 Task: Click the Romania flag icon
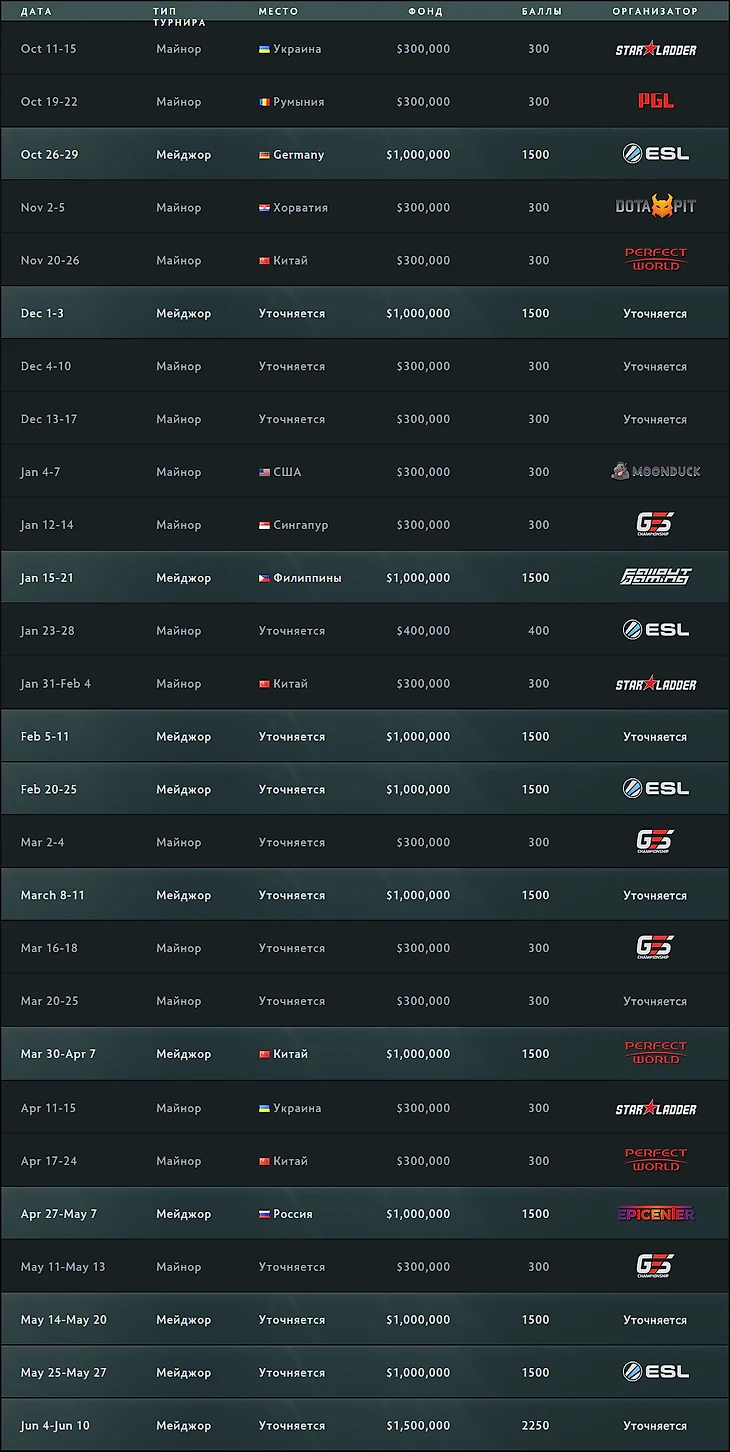264,102
